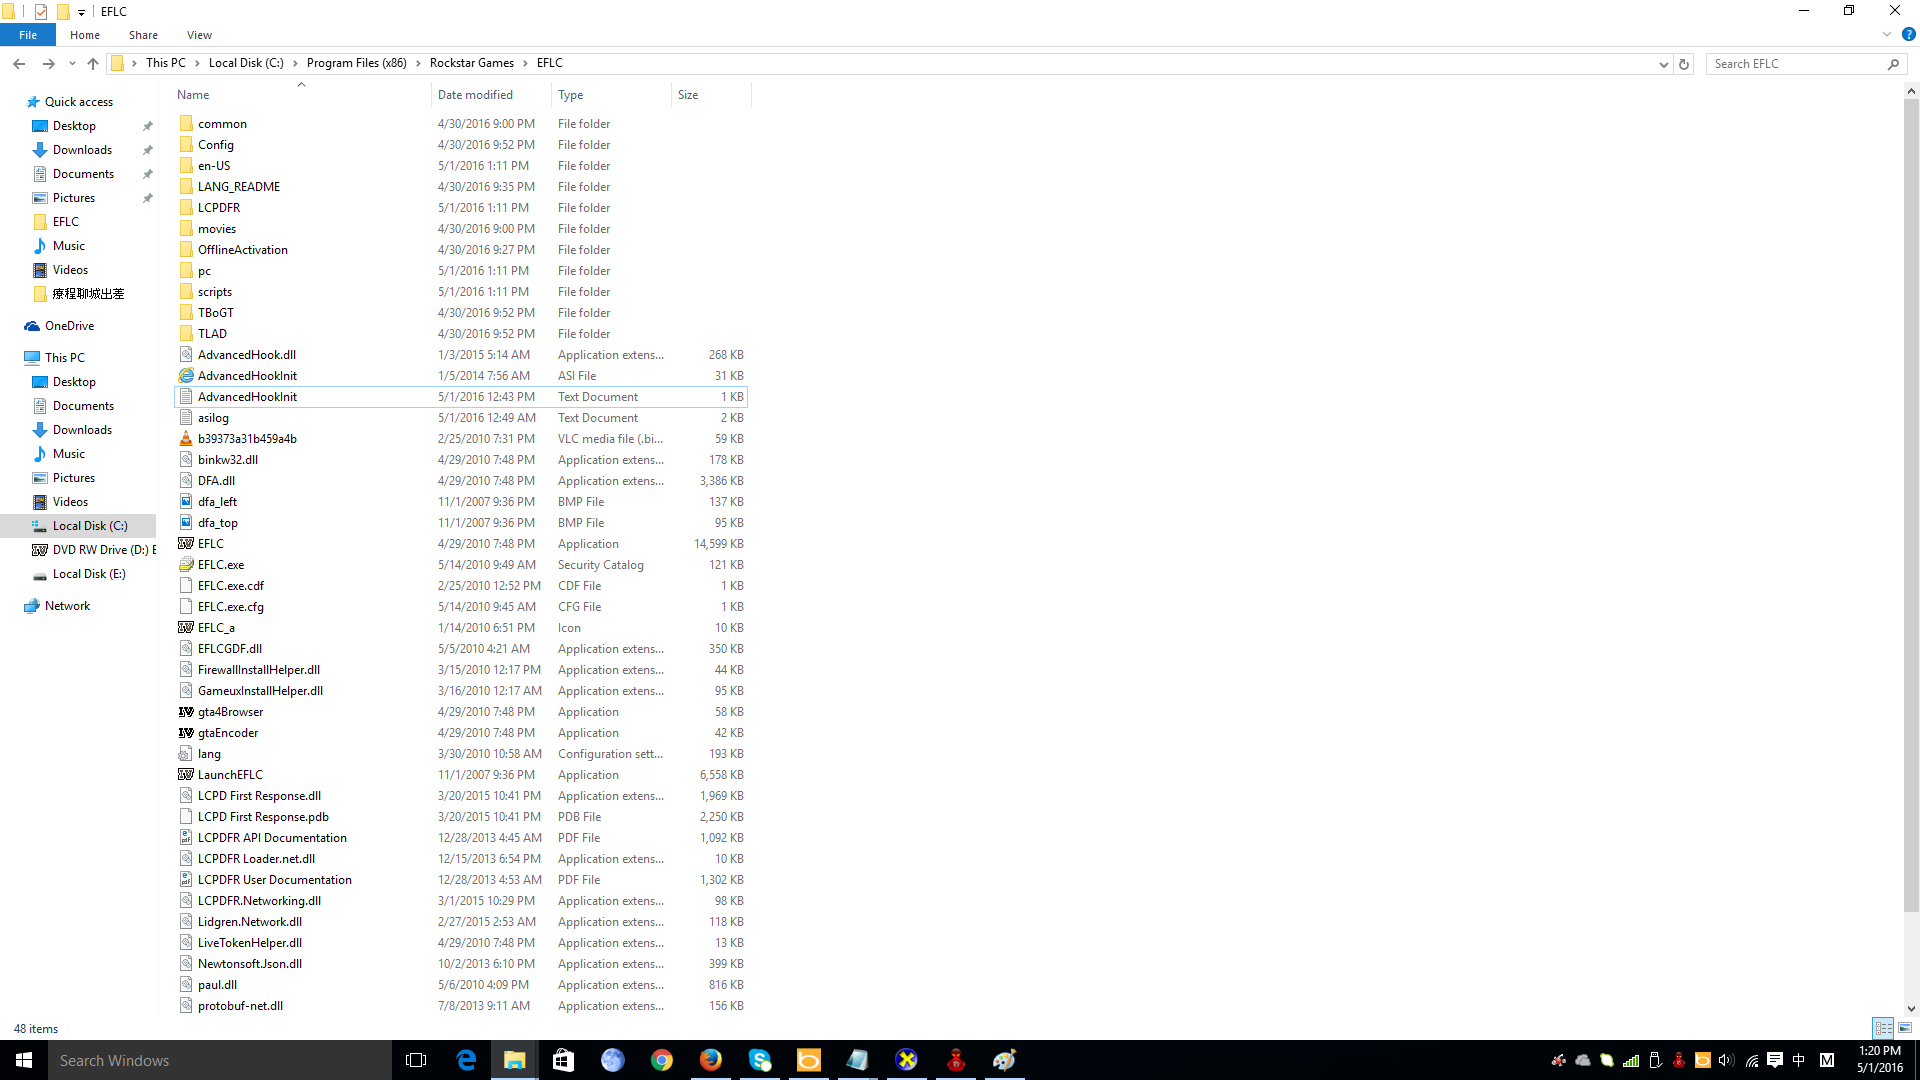Select Local Disk (E:) in navigation pane
The height and width of the screenshot is (1080, 1920).
[x=89, y=574]
